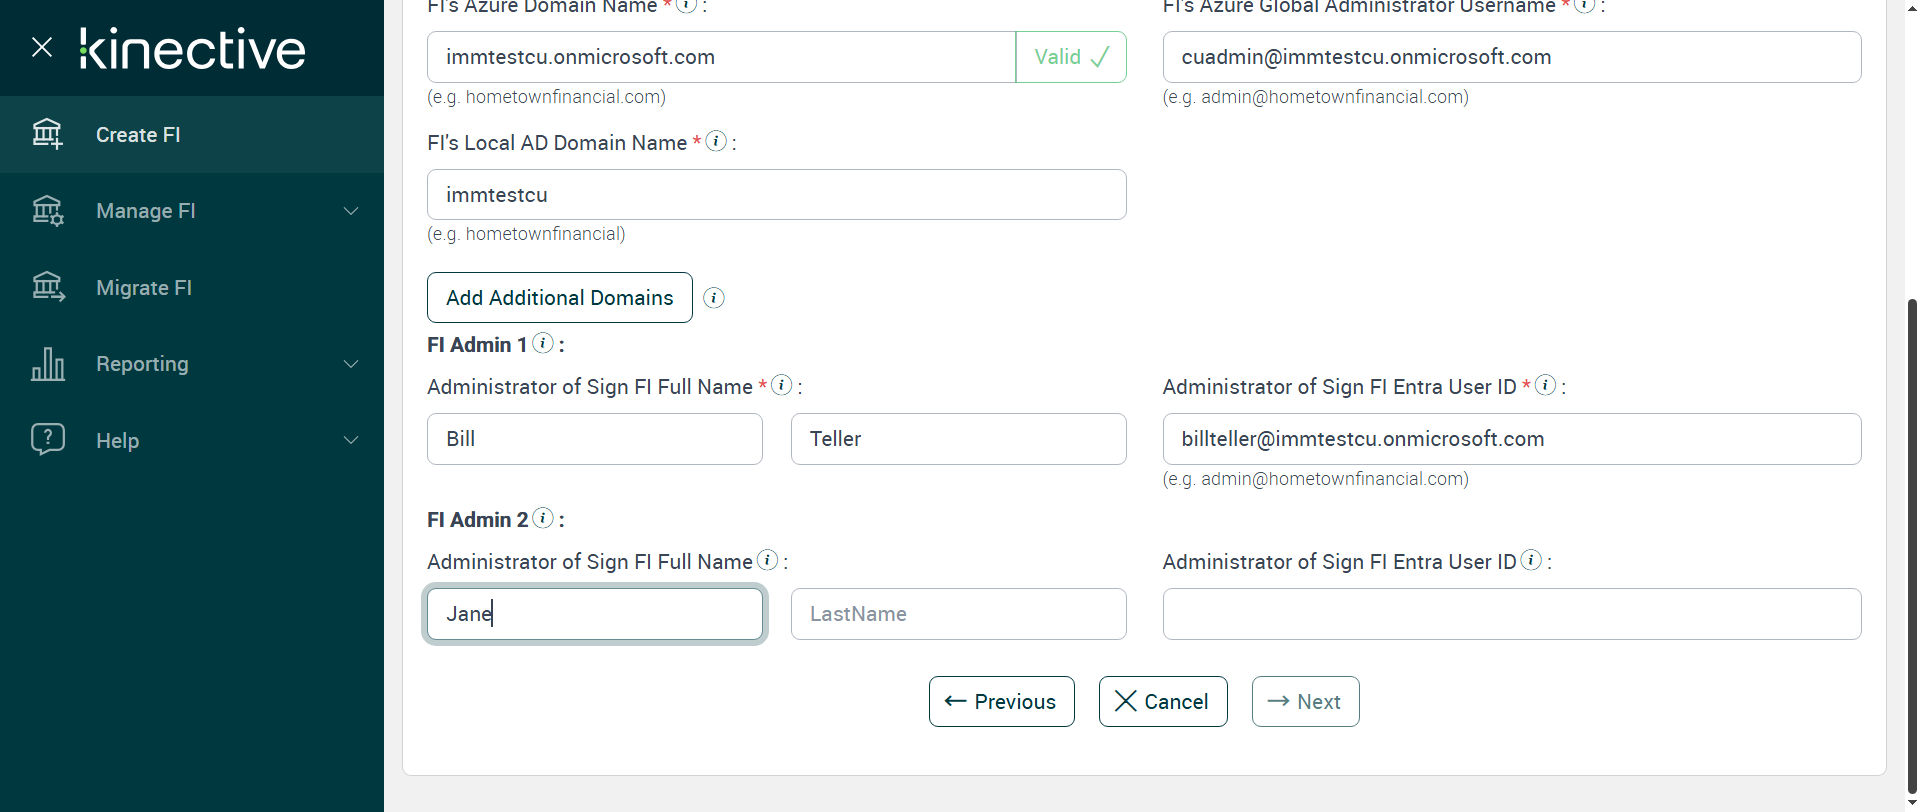Click info icon for Local AD Domain Name
The width and height of the screenshot is (1920, 812).
(x=716, y=141)
